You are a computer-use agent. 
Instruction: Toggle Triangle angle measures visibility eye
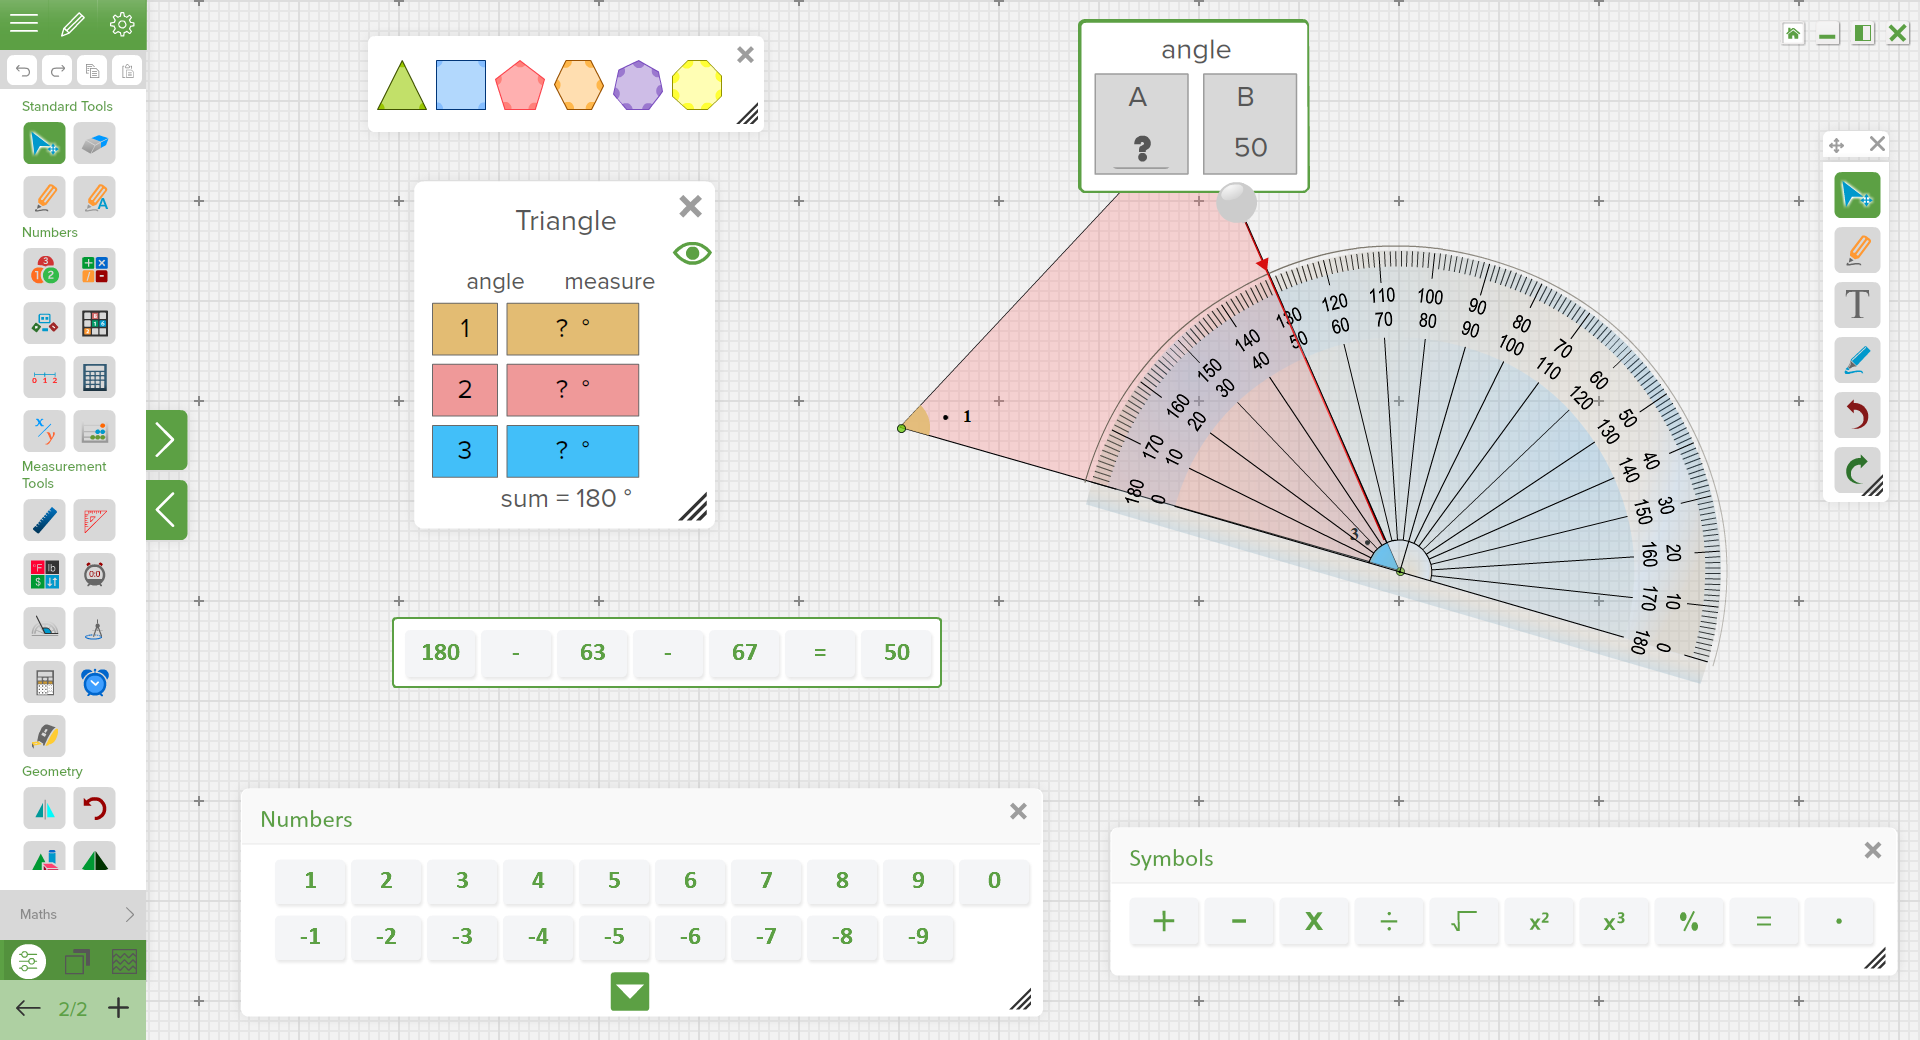coord(692,253)
